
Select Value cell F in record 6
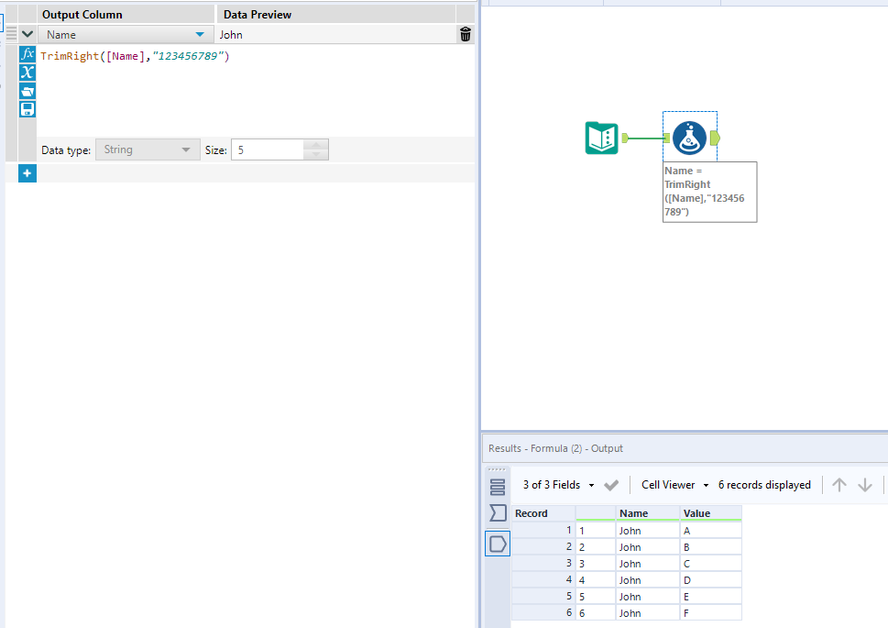click(x=711, y=613)
